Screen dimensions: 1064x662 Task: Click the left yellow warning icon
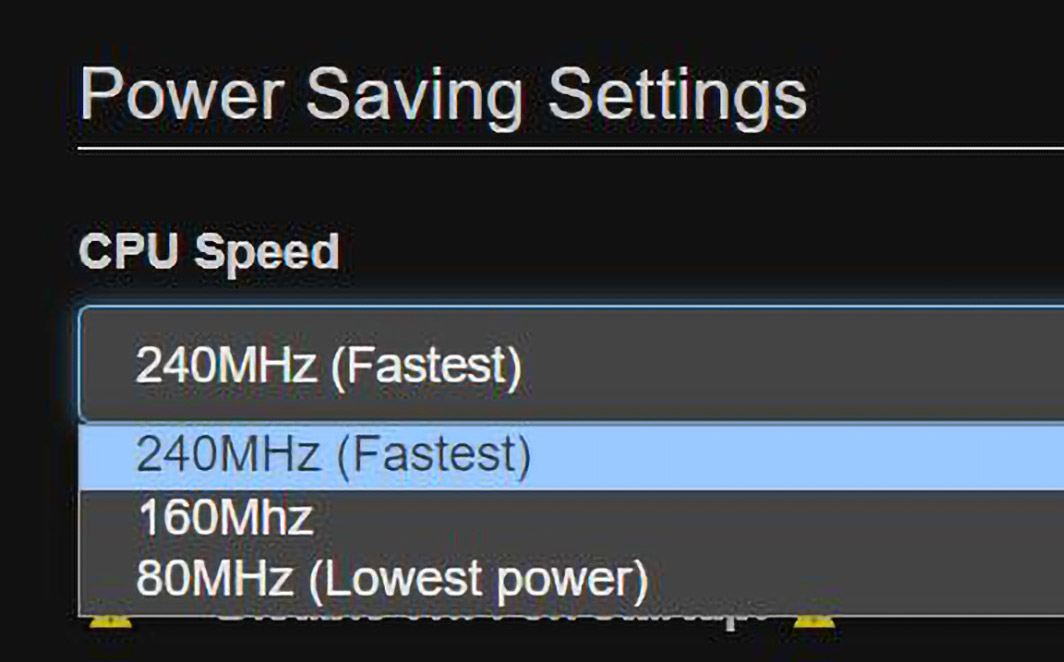tap(110, 622)
